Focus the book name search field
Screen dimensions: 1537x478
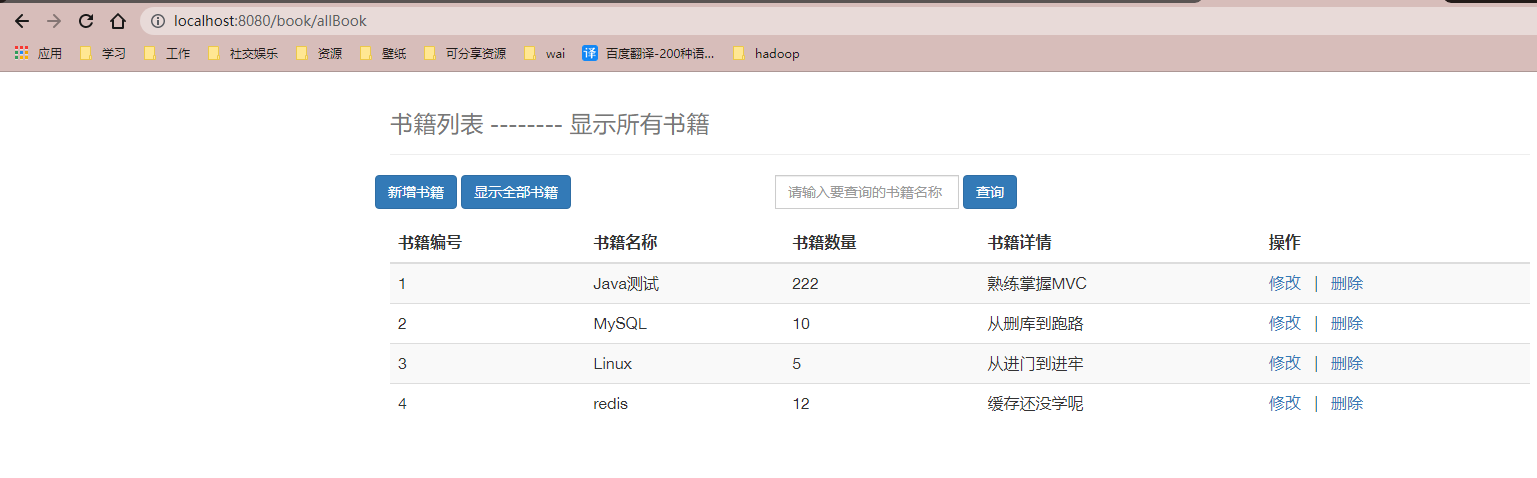[866, 192]
